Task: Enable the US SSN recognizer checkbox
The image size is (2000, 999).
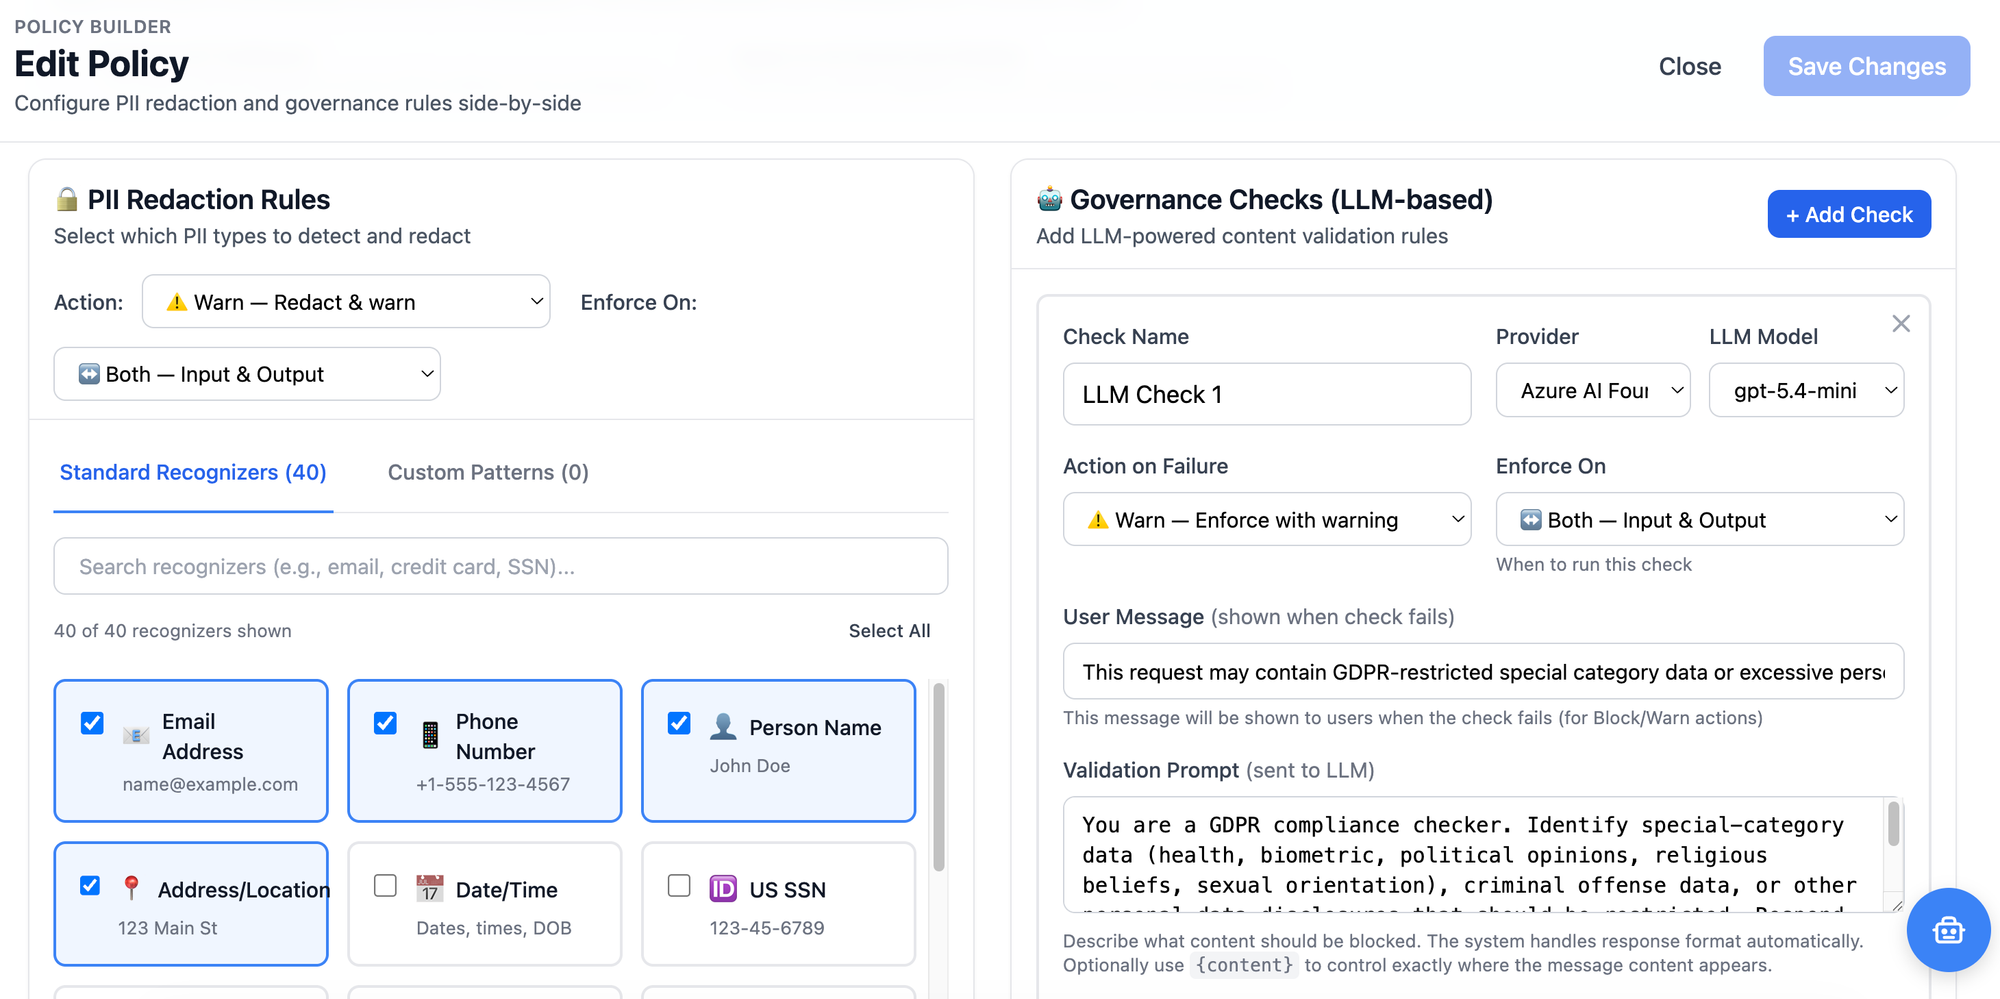Action: tap(679, 886)
